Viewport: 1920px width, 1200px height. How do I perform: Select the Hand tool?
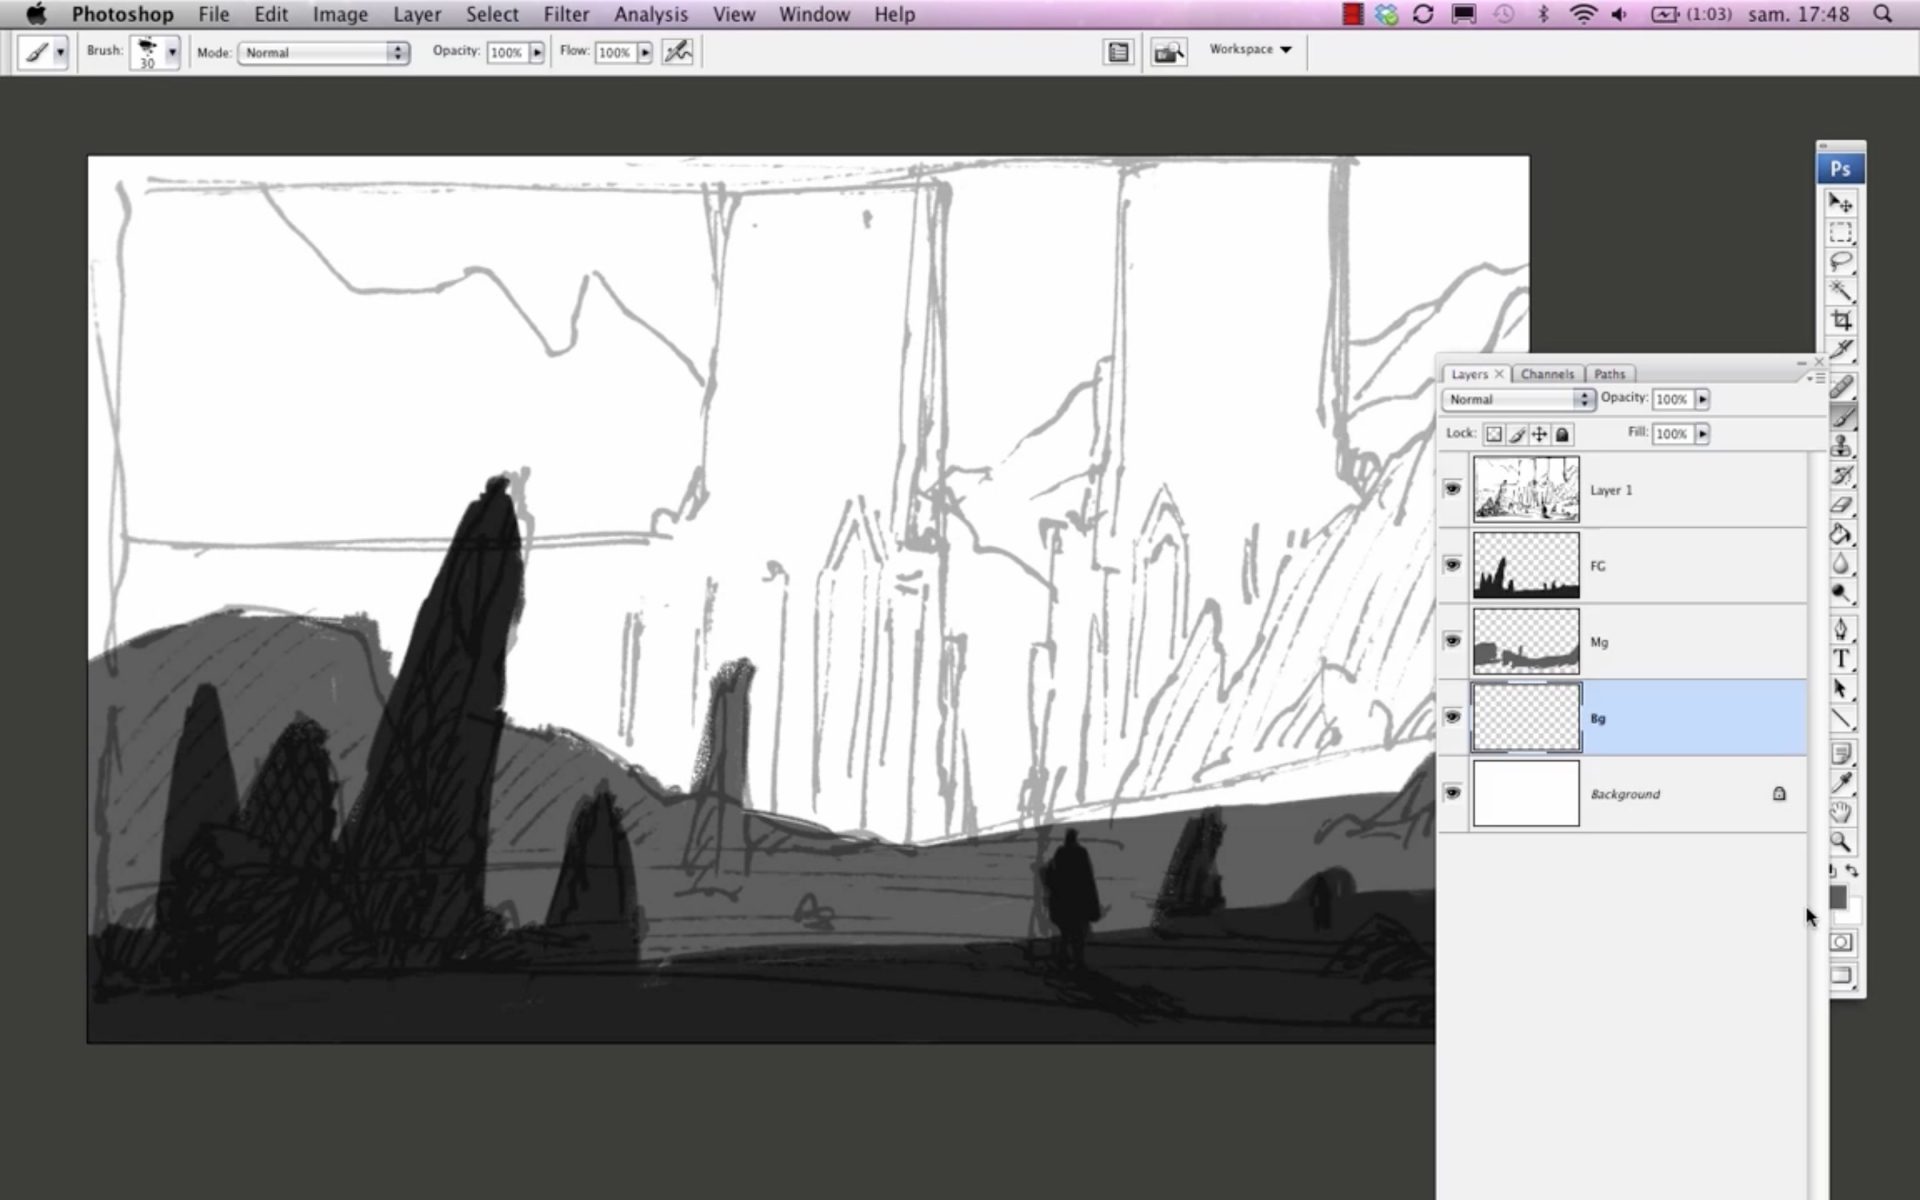[1840, 812]
